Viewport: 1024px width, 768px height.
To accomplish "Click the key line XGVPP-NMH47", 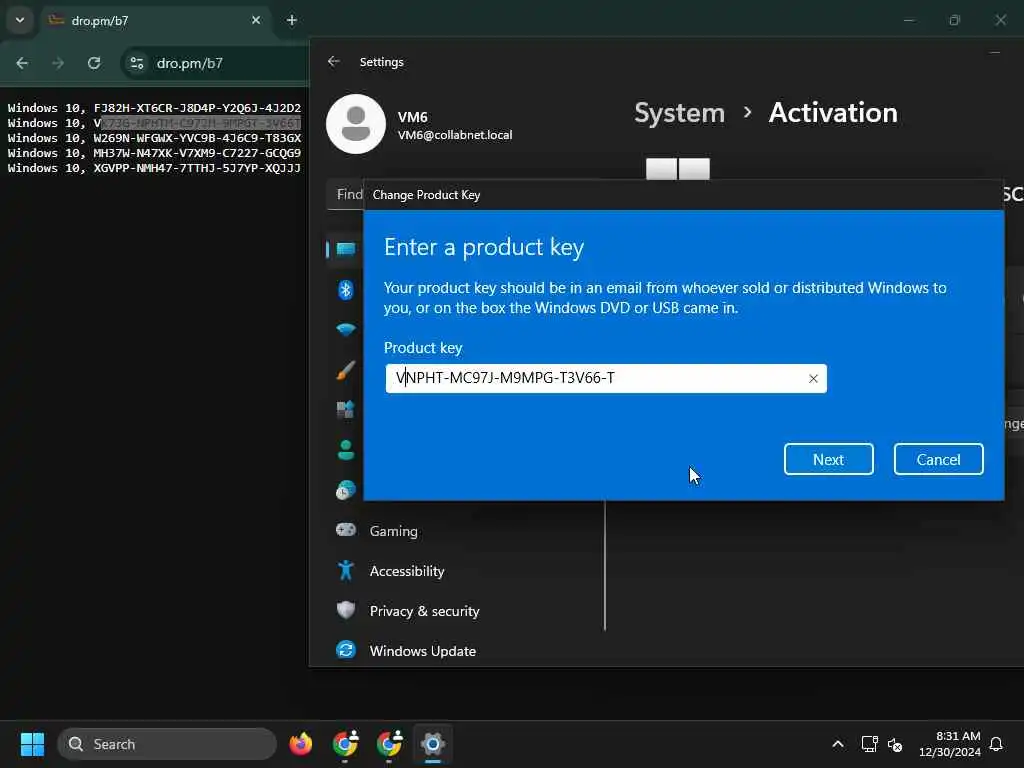I will 154,168.
